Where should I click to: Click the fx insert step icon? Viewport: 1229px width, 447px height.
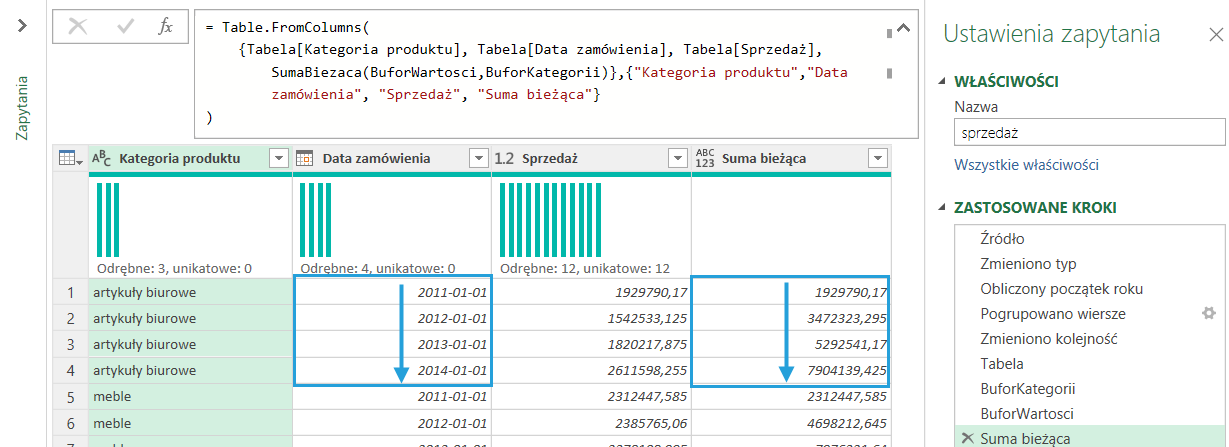pyautogui.click(x=166, y=27)
